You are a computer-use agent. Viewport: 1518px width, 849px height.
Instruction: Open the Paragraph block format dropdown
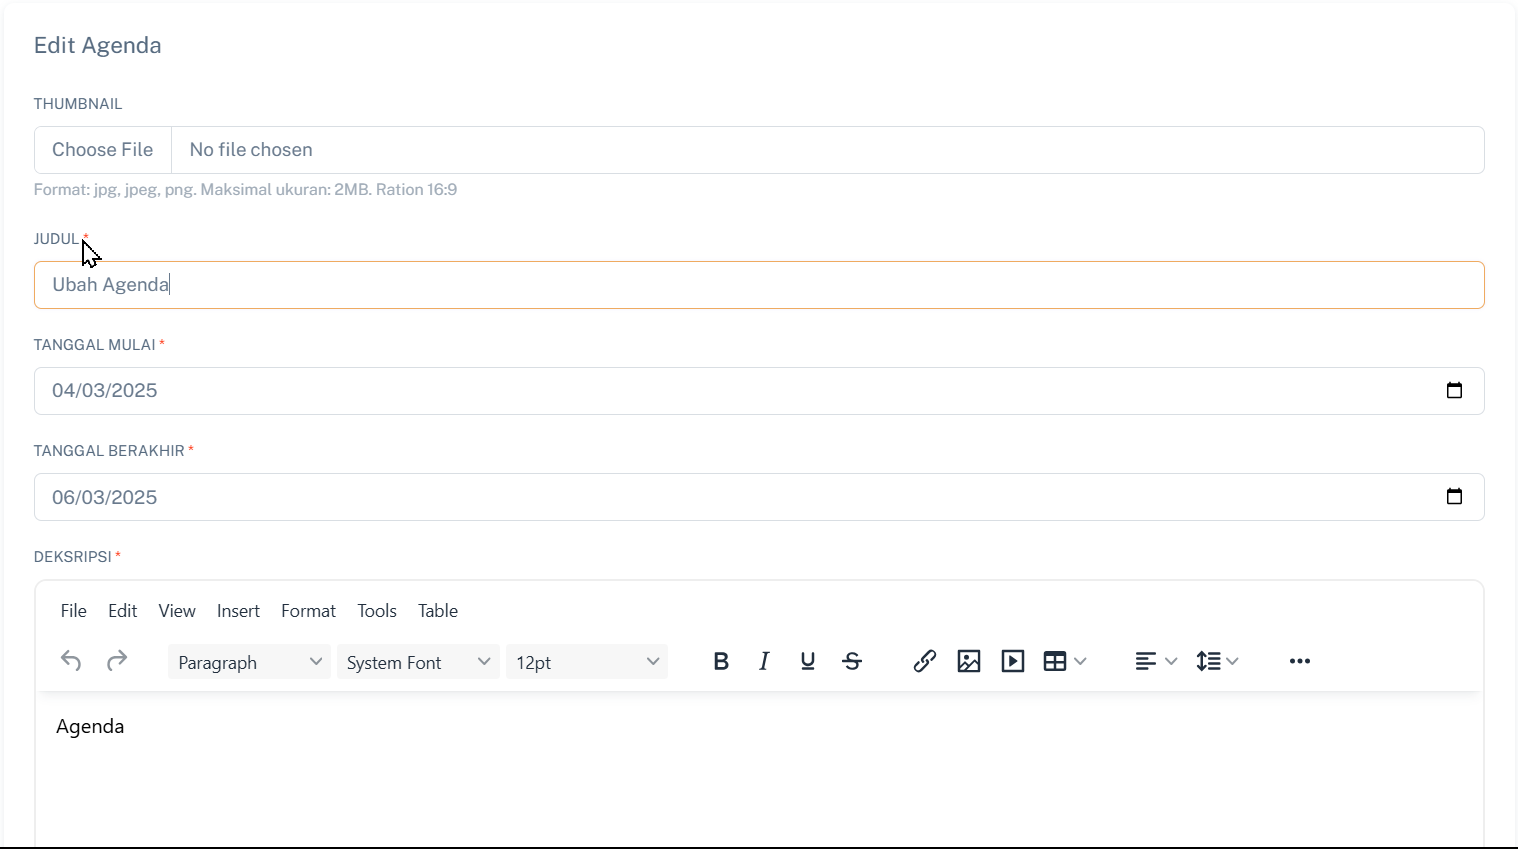[249, 662]
